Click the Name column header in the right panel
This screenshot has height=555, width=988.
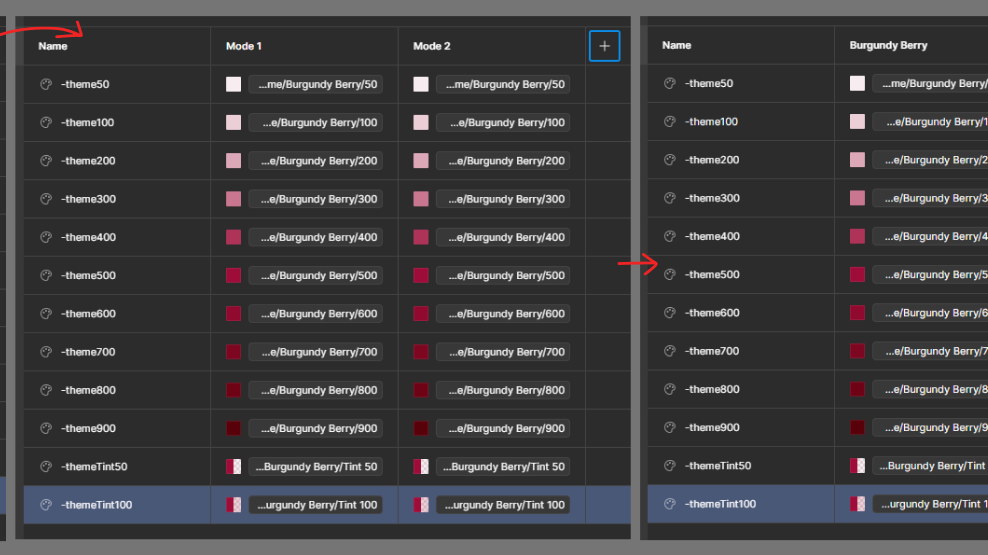point(677,45)
